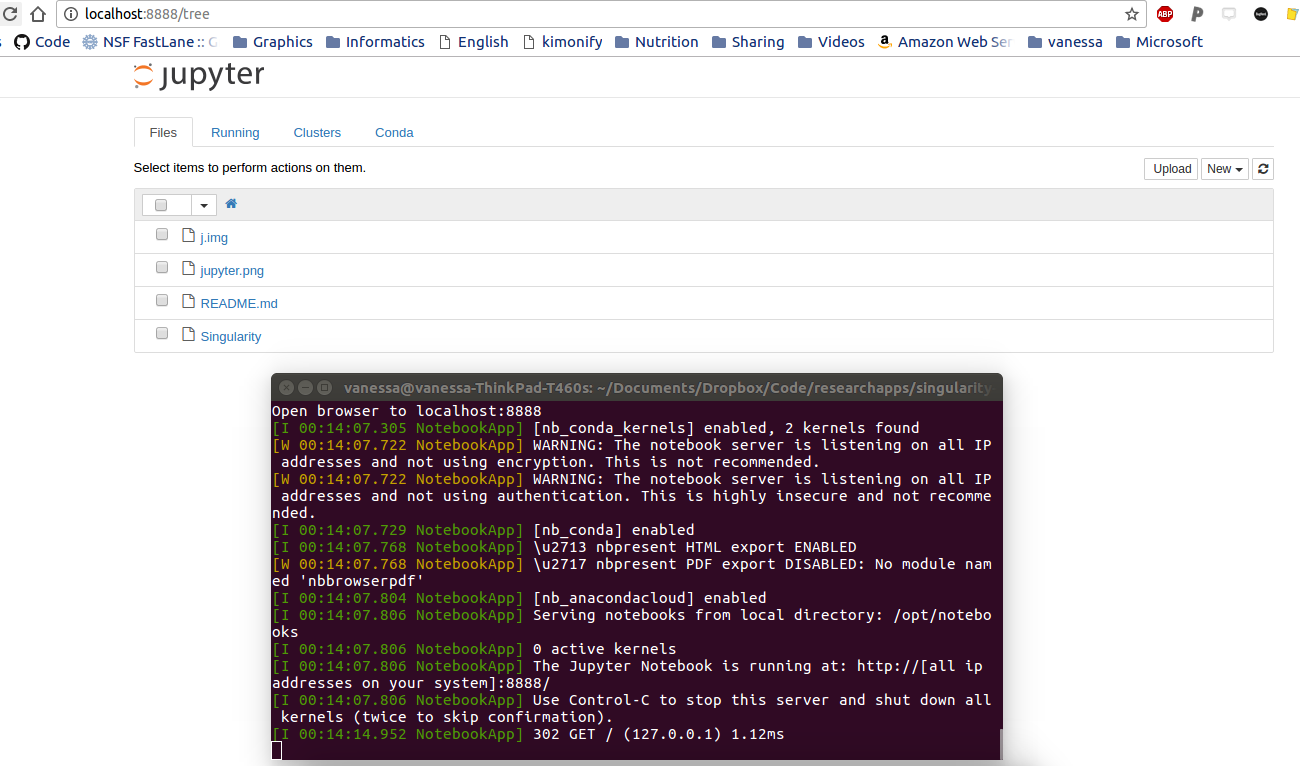Switch to the Files tab
This screenshot has height=766, width=1300.
pyautogui.click(x=163, y=132)
